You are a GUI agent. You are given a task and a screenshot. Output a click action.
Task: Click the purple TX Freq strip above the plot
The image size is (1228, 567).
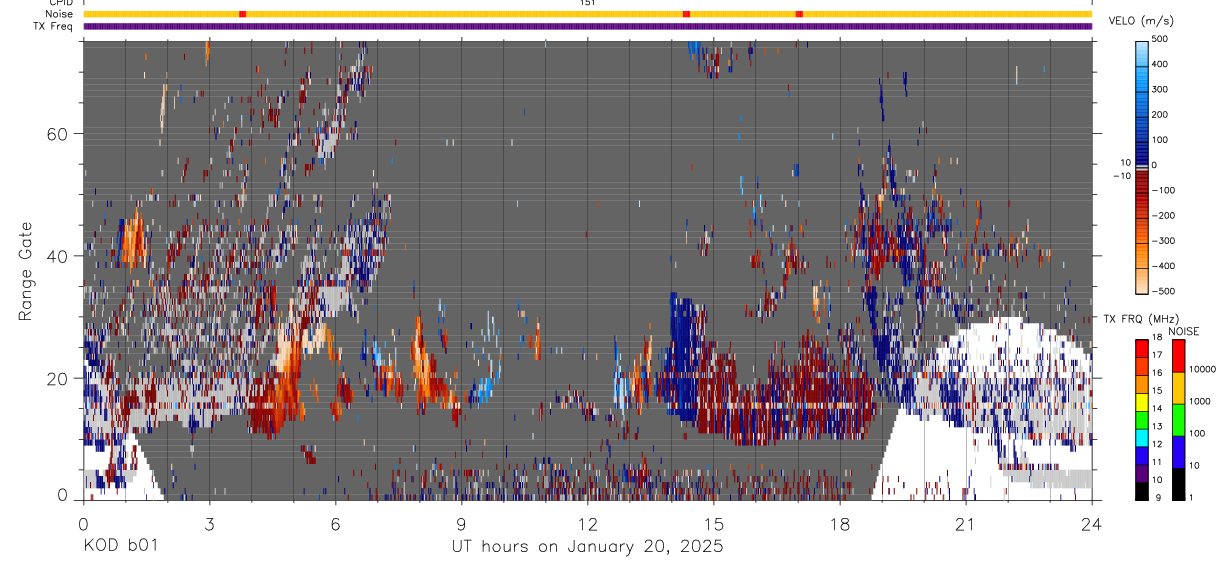click(588, 26)
